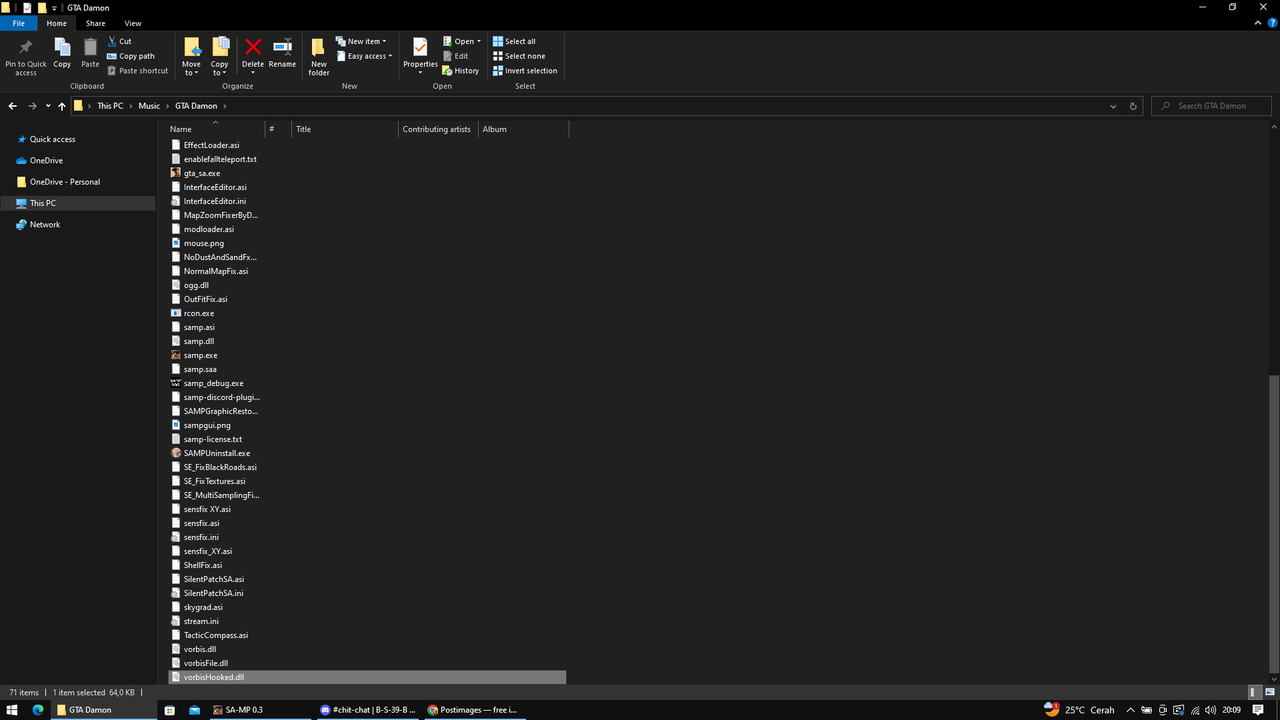Open recent locations dropdown arrow

click(47, 106)
